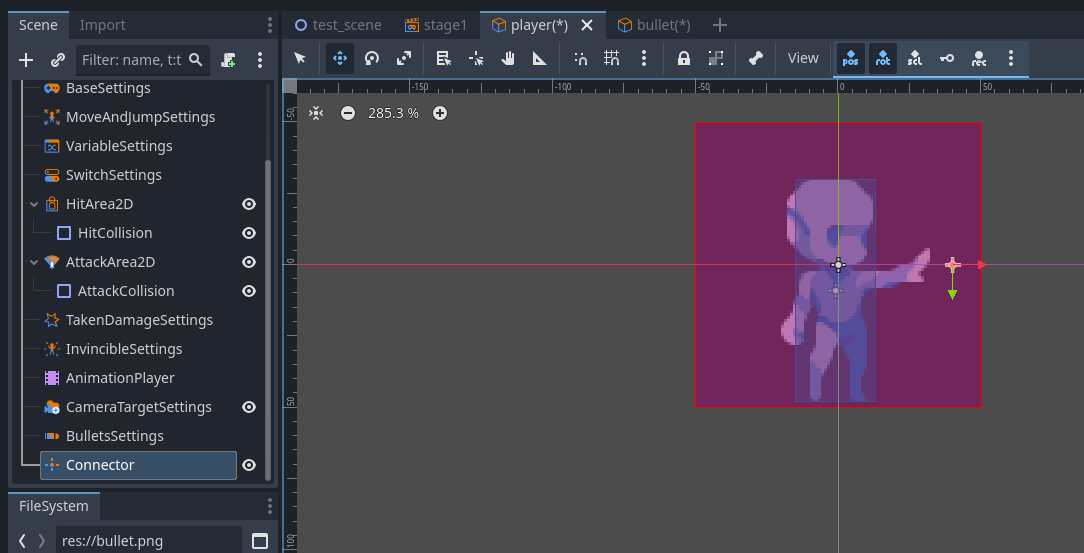Attach a script to selected node
Screen dimensions: 1084x553
pyautogui.click(x=228, y=60)
